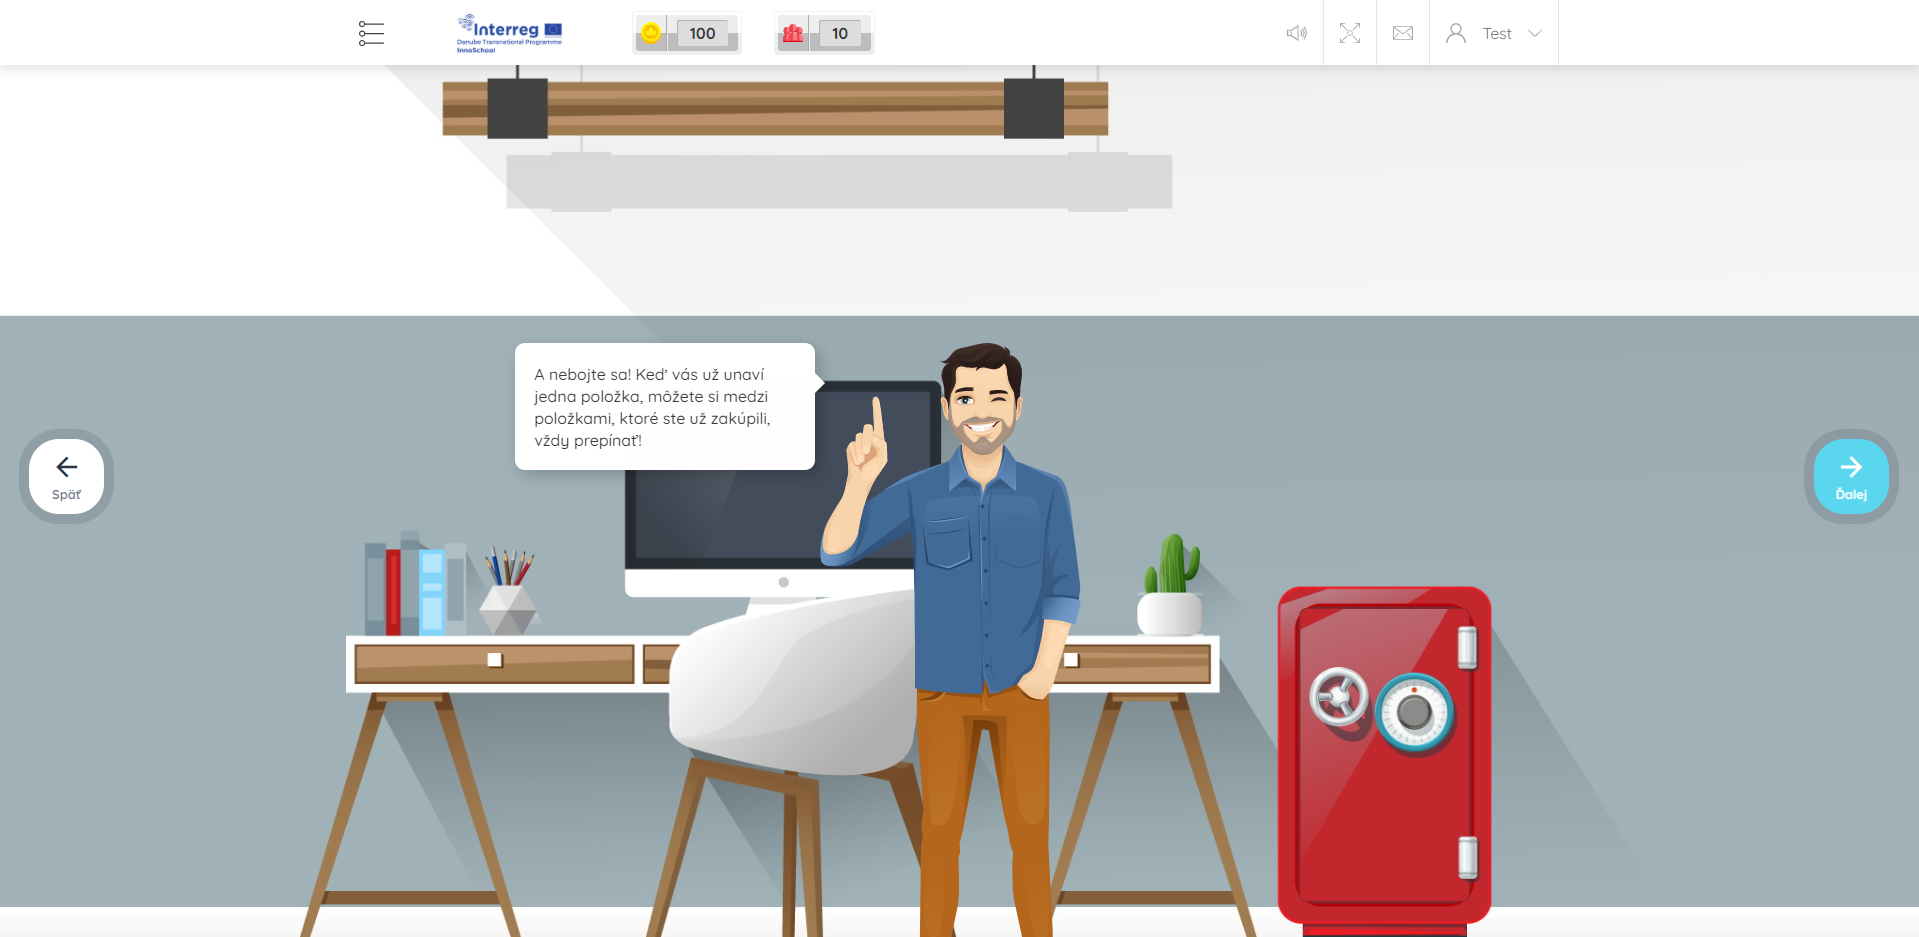Toggle fullscreen mode
The width and height of the screenshot is (1919, 937).
click(x=1349, y=33)
